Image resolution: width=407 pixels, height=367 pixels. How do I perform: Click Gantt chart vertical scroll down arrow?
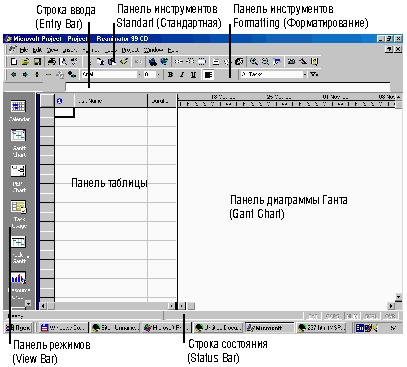click(398, 297)
